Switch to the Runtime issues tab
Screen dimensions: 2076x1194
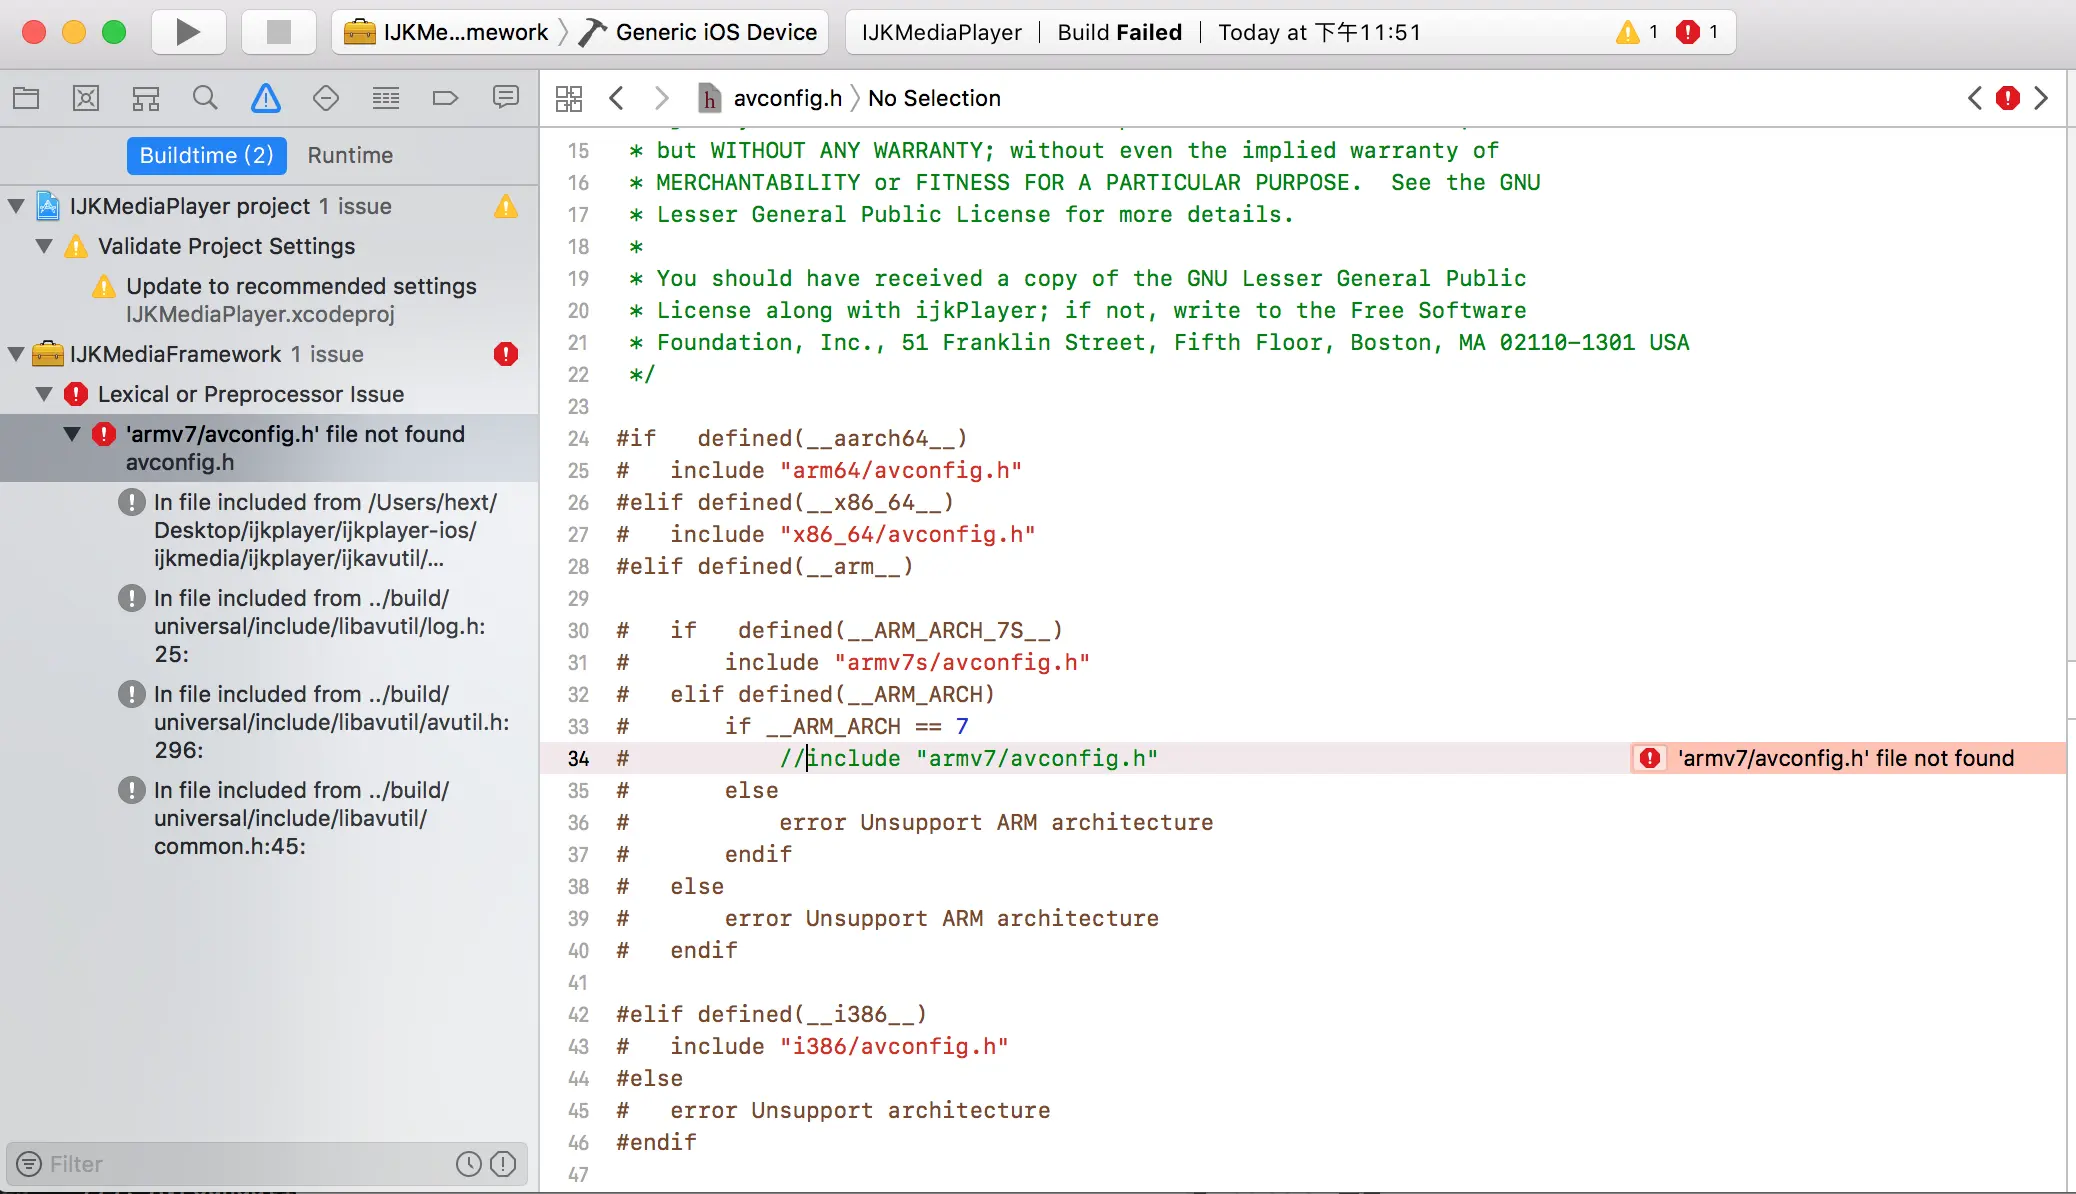[350, 155]
